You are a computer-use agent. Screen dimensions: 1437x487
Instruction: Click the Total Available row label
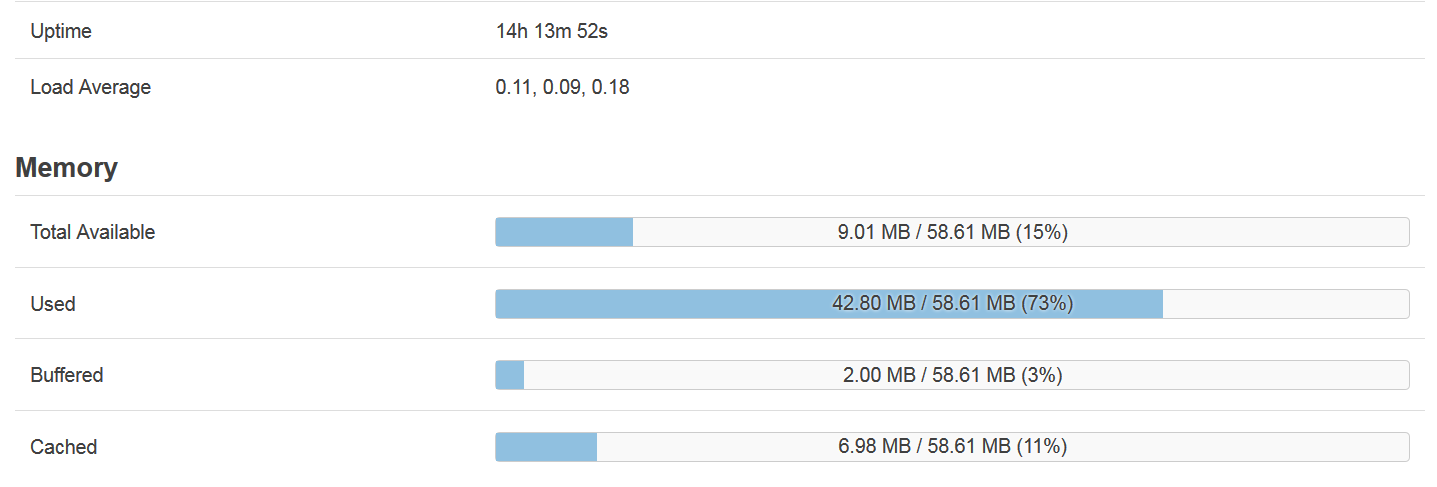click(x=93, y=232)
